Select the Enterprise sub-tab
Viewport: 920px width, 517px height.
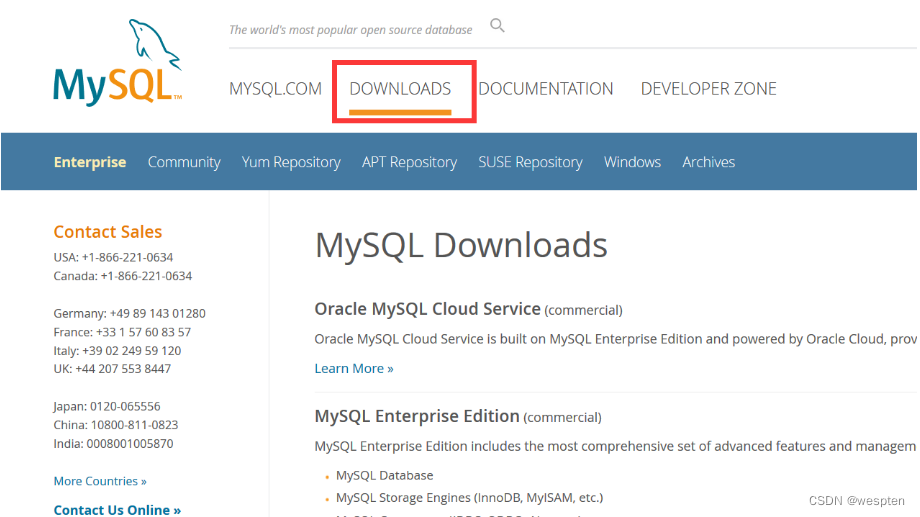click(x=90, y=162)
